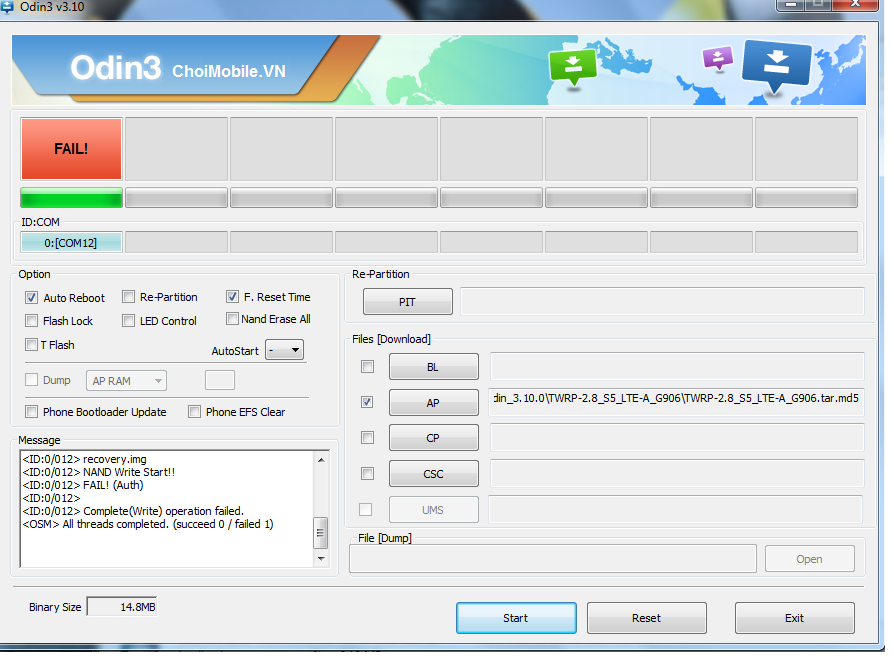The width and height of the screenshot is (894, 657).
Task: Click the BL file path field
Action: pos(677,367)
